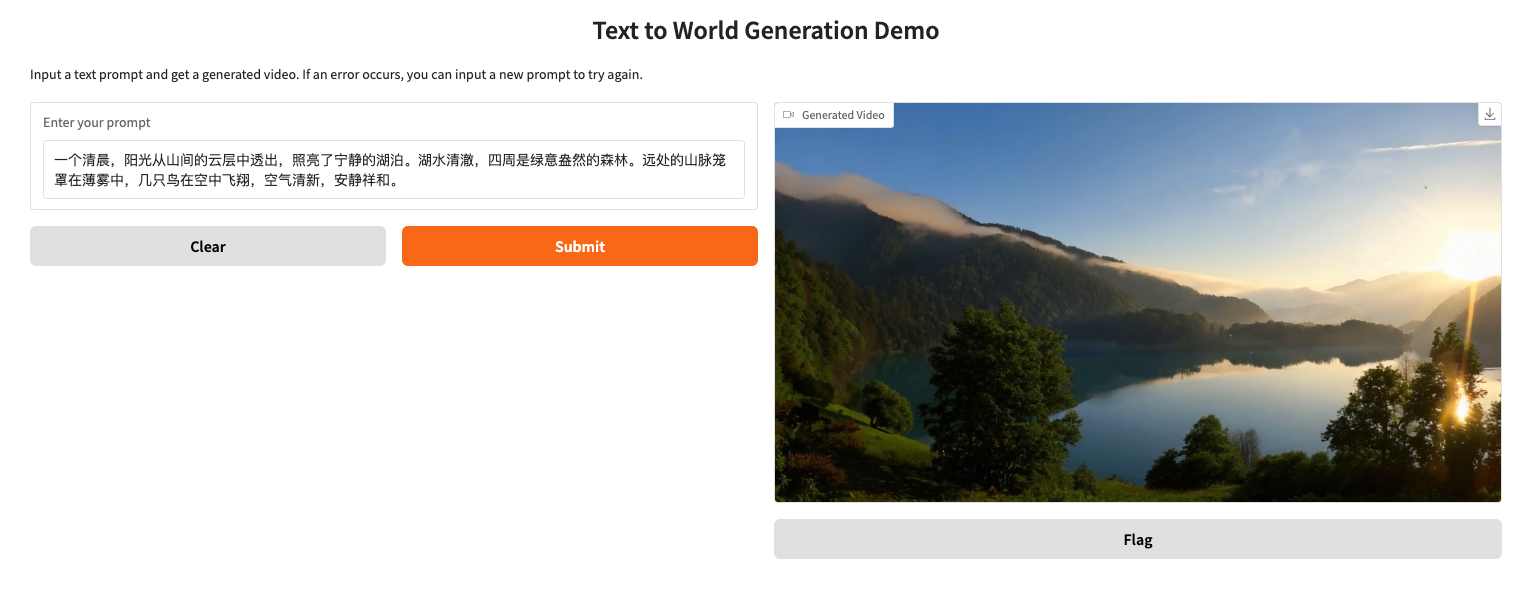Click the "Enter your prompt" label

tap(97, 123)
